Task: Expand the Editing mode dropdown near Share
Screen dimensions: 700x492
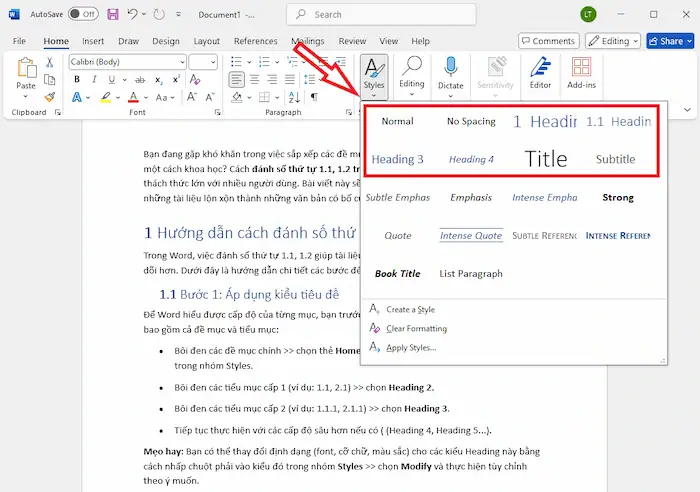Action: coord(614,41)
